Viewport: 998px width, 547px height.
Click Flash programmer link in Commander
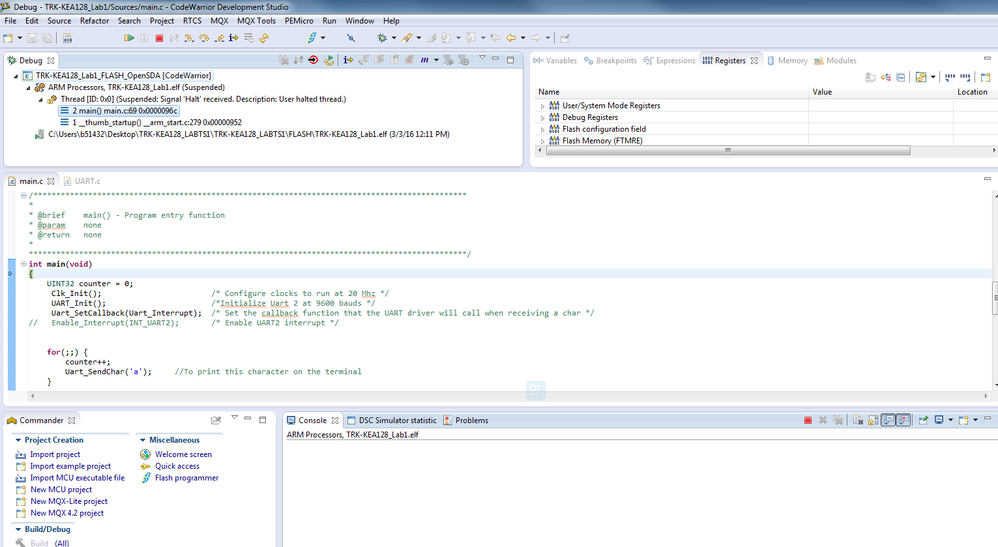pos(186,478)
